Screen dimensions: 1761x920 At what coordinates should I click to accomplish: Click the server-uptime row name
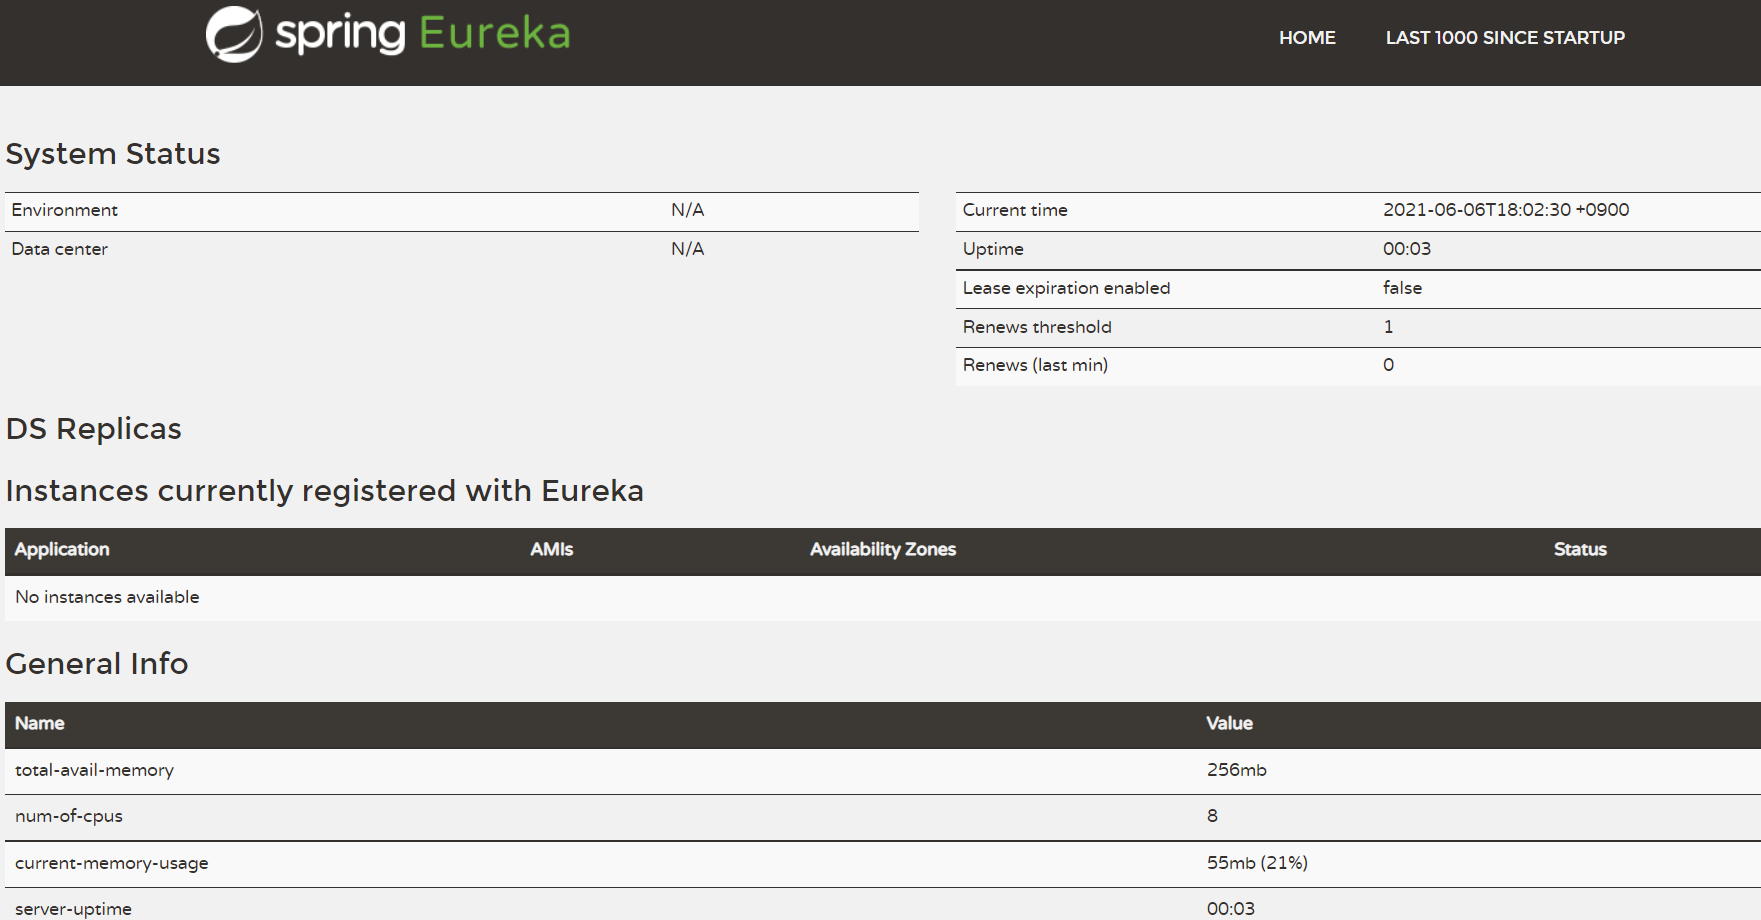74,909
